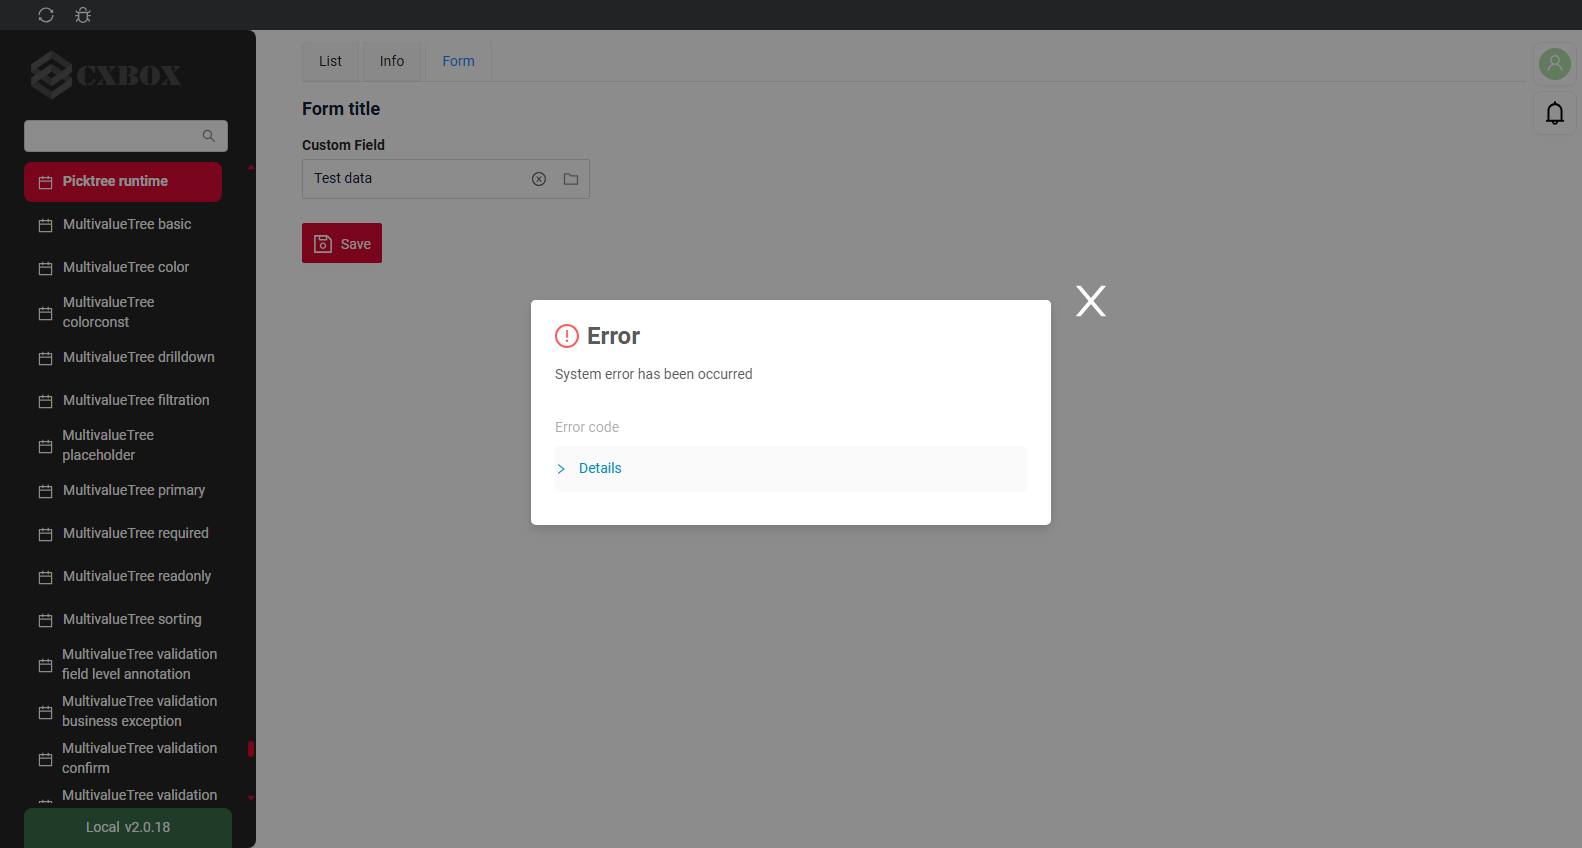Clear the Custom Field value icon
The height and width of the screenshot is (848, 1582).
coord(539,179)
